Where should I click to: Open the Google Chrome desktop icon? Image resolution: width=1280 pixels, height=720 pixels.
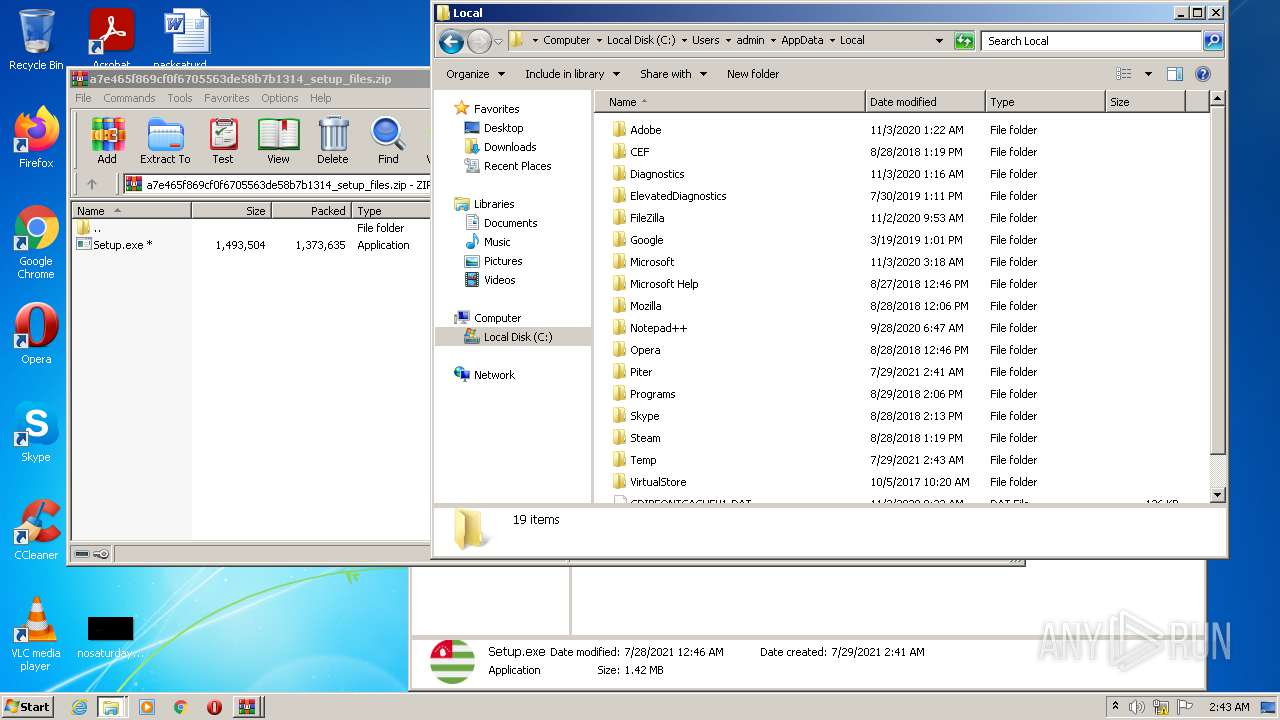click(36, 243)
